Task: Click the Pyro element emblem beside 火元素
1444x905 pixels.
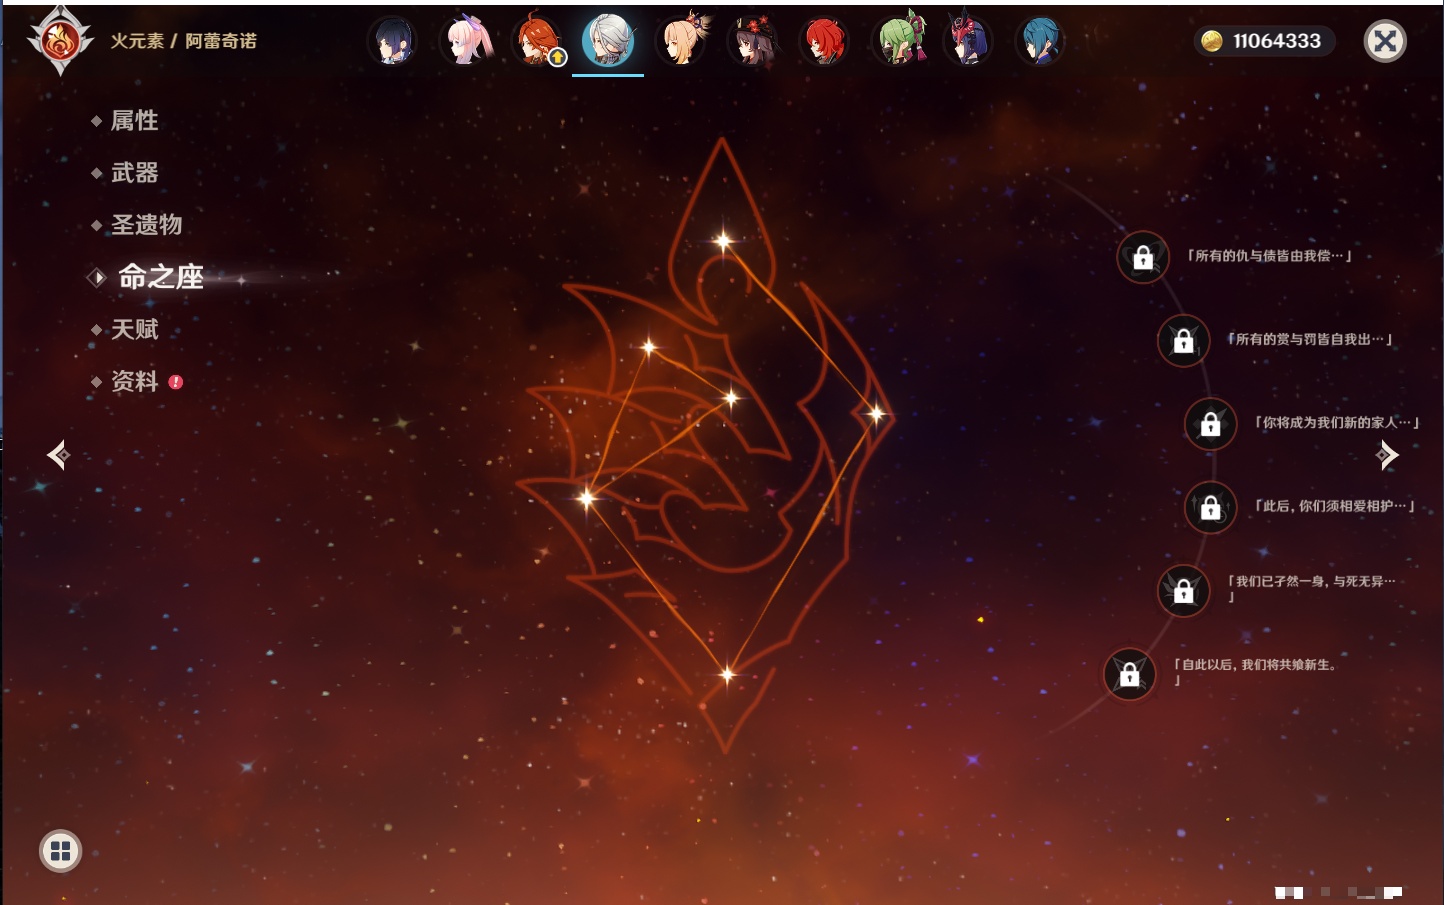Action: coord(60,41)
